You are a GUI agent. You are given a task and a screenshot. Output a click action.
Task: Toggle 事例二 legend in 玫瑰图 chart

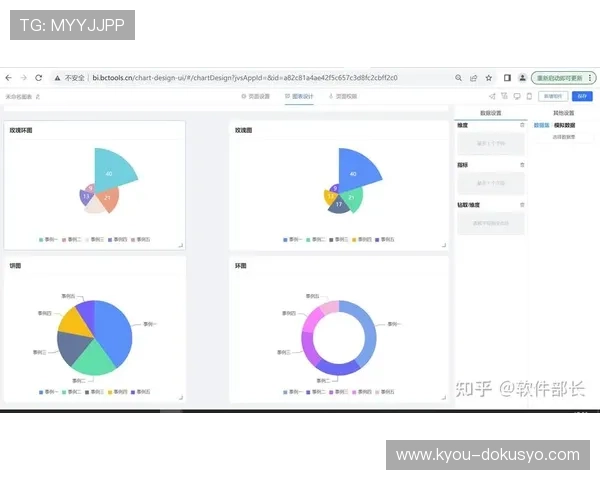(x=316, y=239)
